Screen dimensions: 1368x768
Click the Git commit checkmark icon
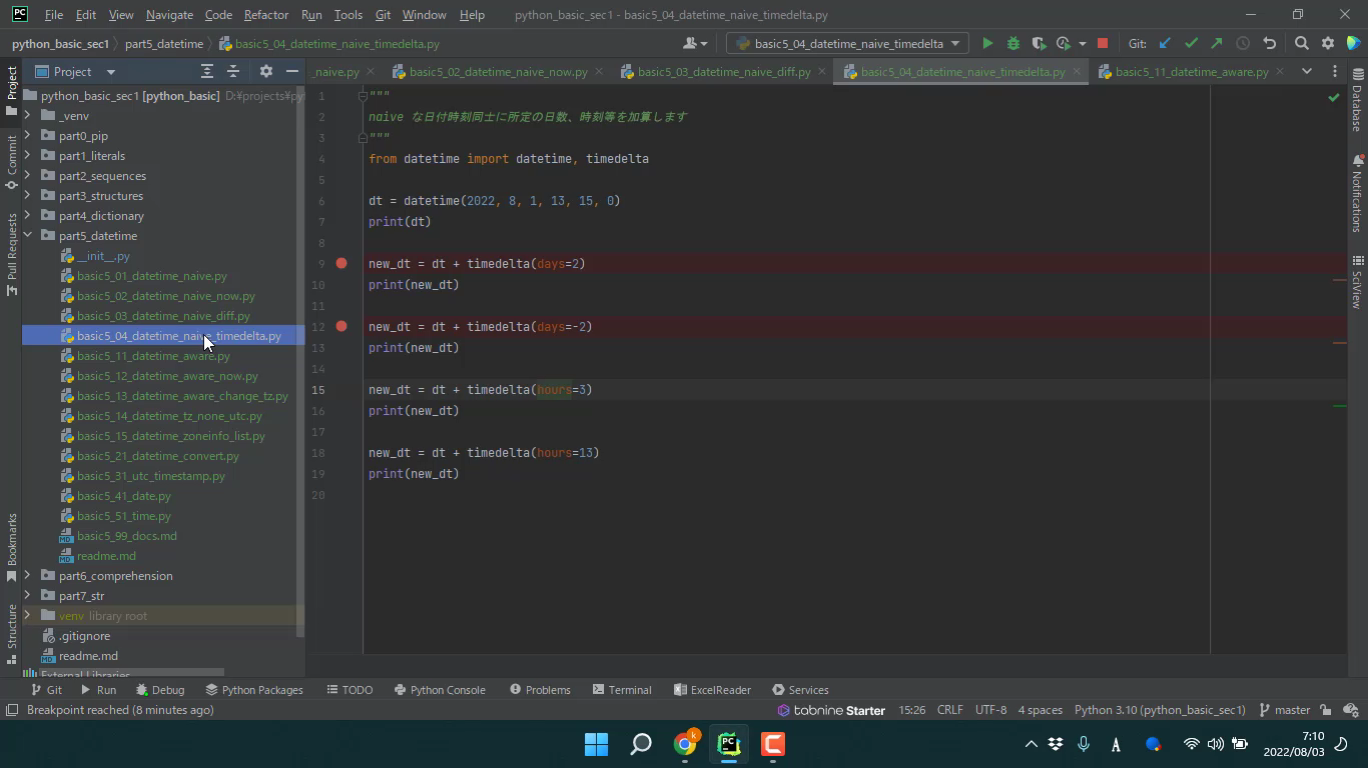click(1191, 44)
